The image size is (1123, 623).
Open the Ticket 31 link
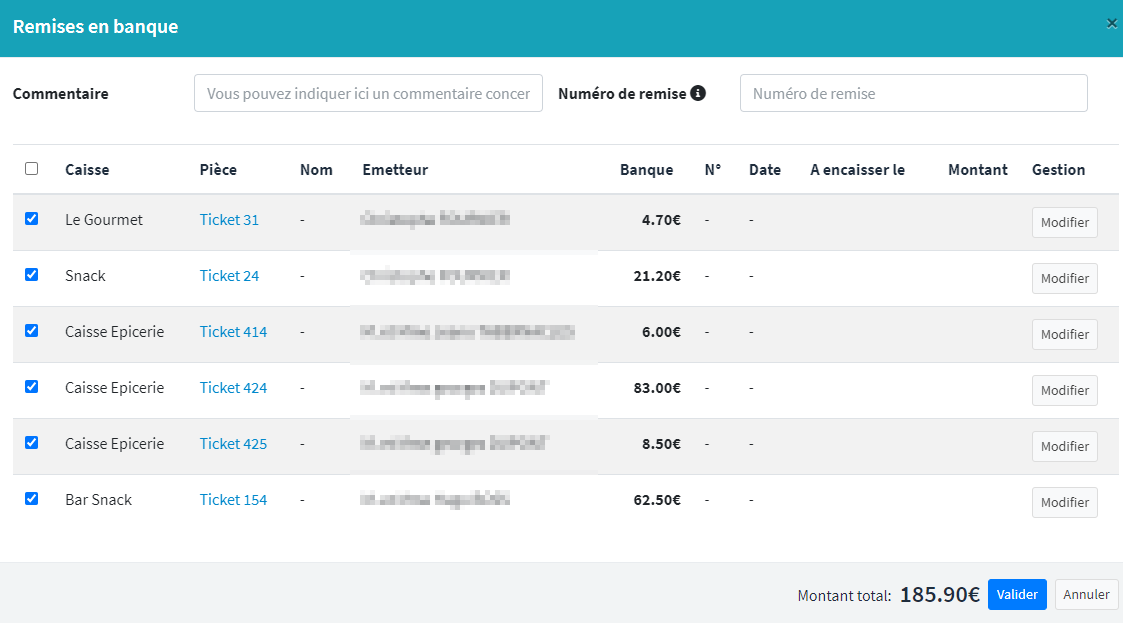point(229,220)
